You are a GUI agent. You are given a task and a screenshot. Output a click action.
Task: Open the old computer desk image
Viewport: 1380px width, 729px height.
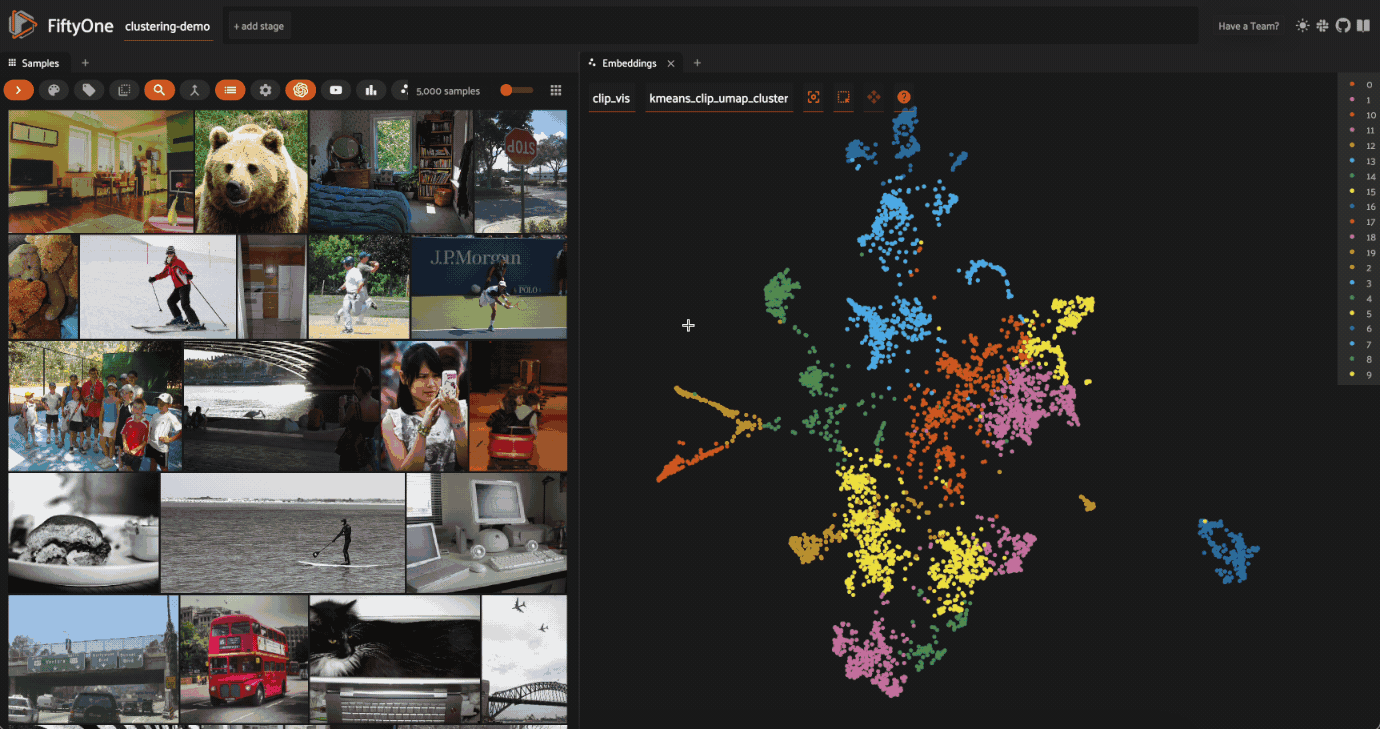coord(487,533)
